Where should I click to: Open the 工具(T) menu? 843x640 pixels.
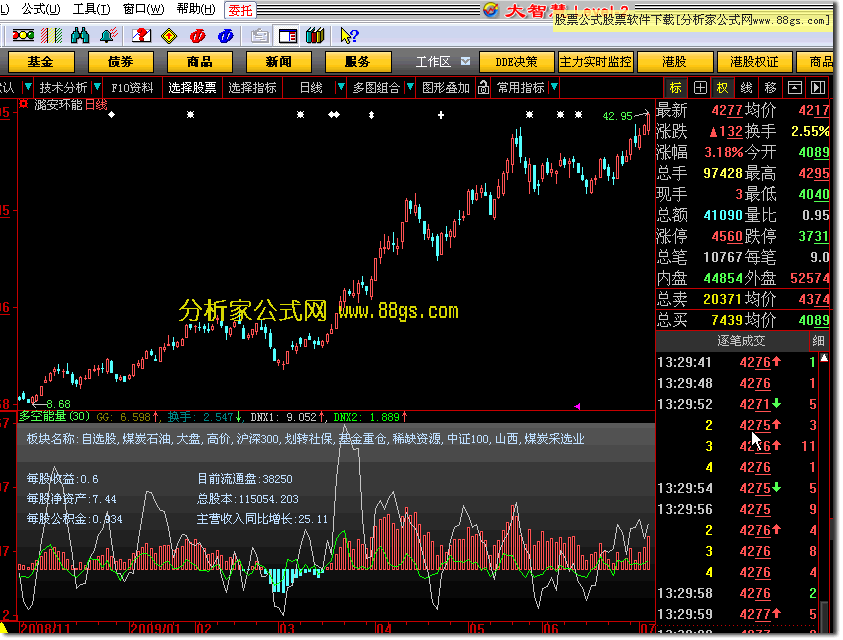pos(91,9)
